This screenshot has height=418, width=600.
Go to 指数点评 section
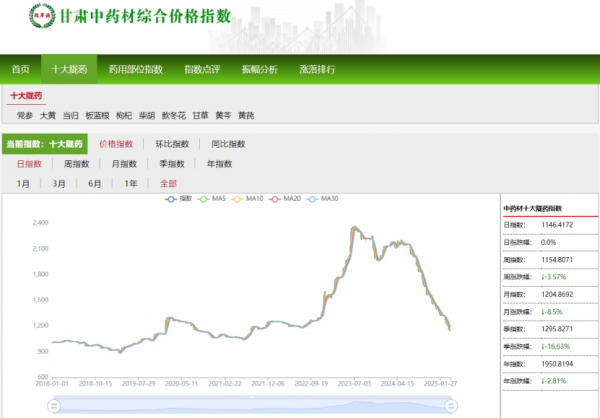(201, 70)
